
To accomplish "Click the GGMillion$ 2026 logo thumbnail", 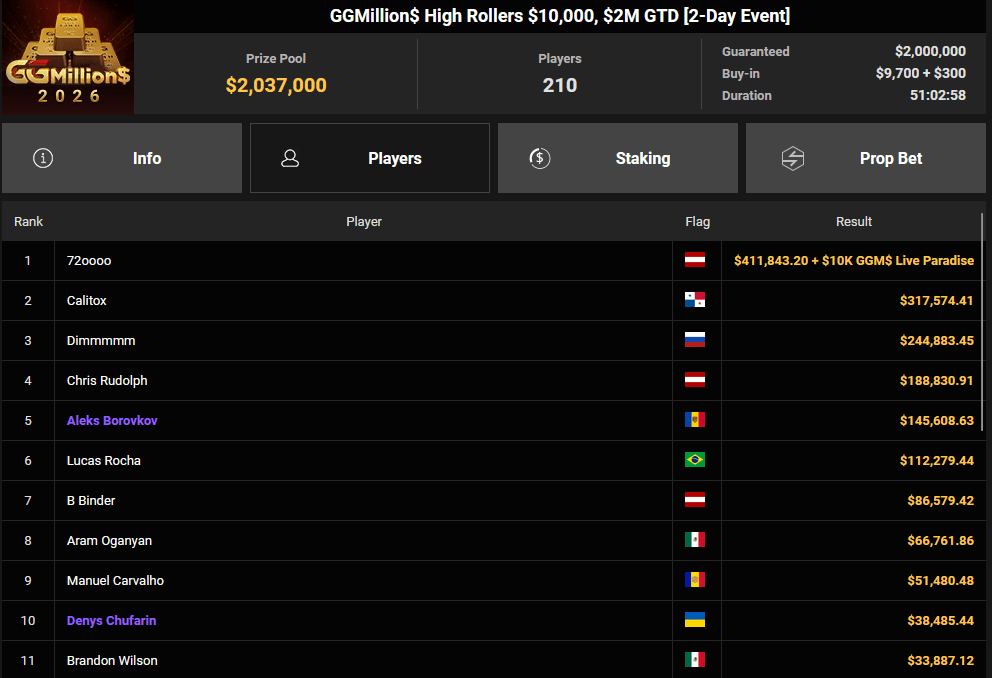I will pos(67,58).
